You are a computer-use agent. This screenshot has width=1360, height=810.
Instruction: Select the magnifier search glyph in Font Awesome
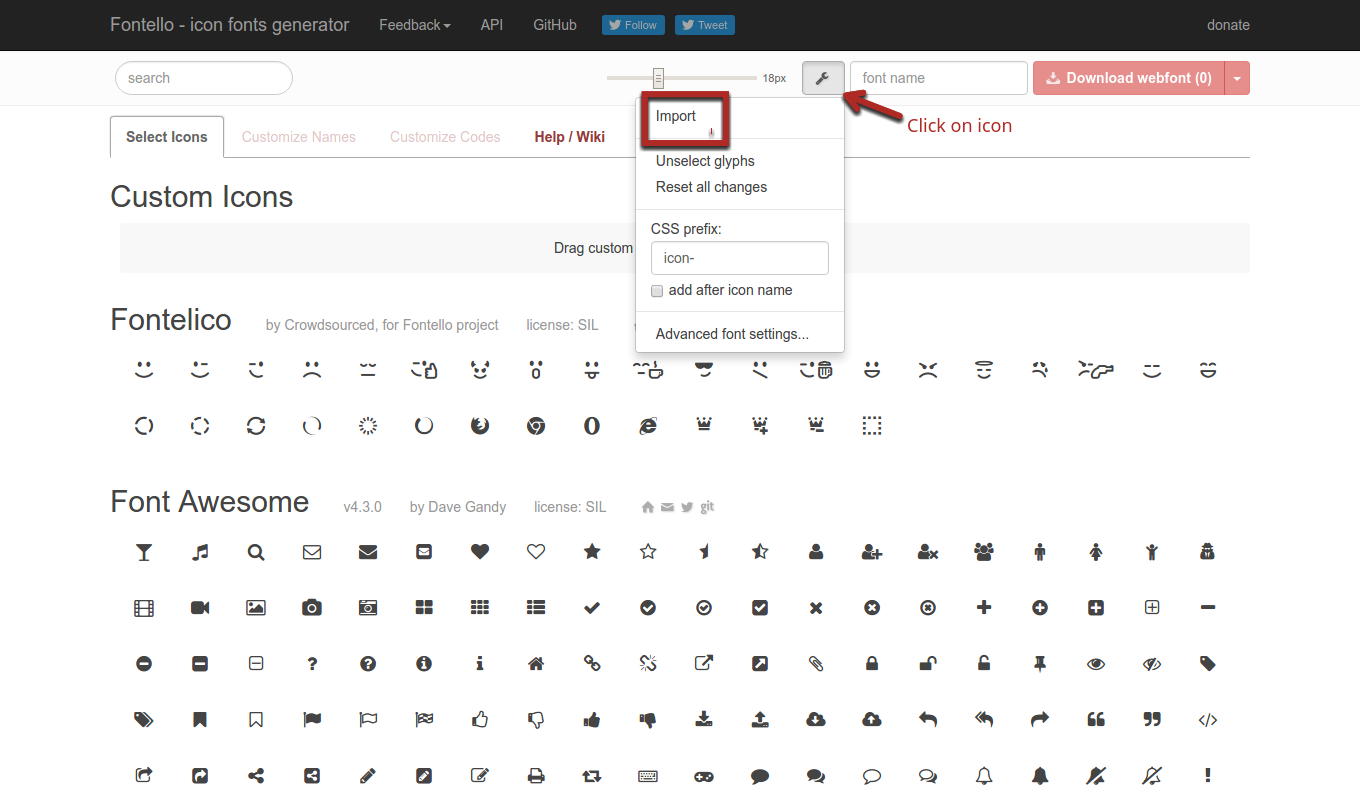pos(256,552)
